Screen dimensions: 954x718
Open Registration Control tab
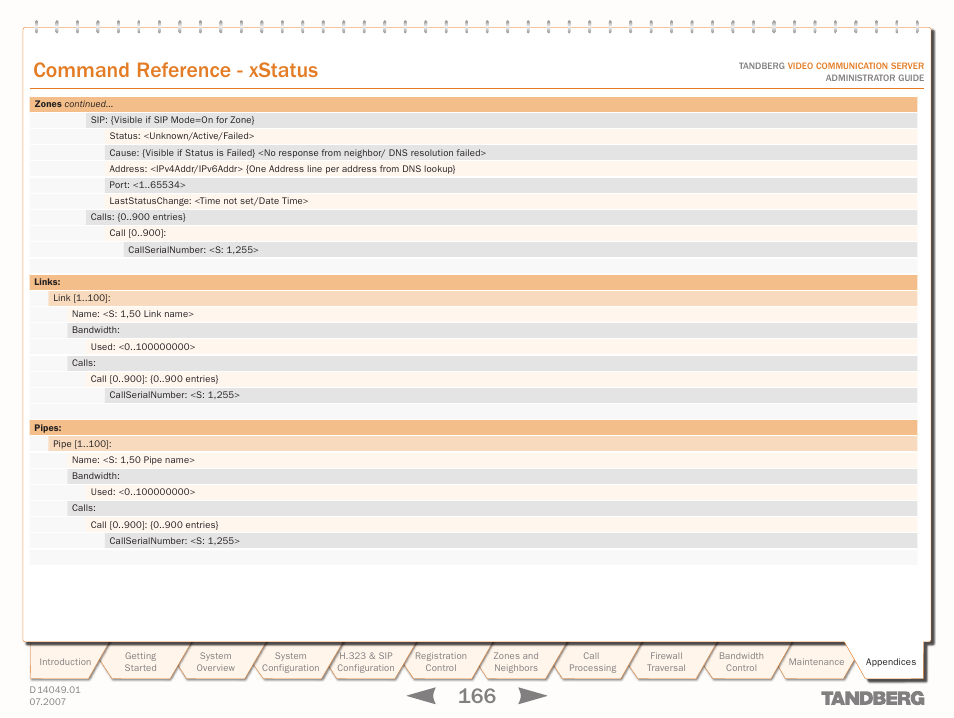pos(440,661)
